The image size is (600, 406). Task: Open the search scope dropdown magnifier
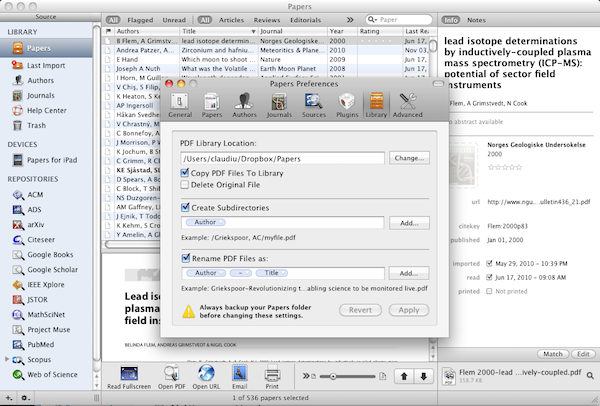point(372,20)
